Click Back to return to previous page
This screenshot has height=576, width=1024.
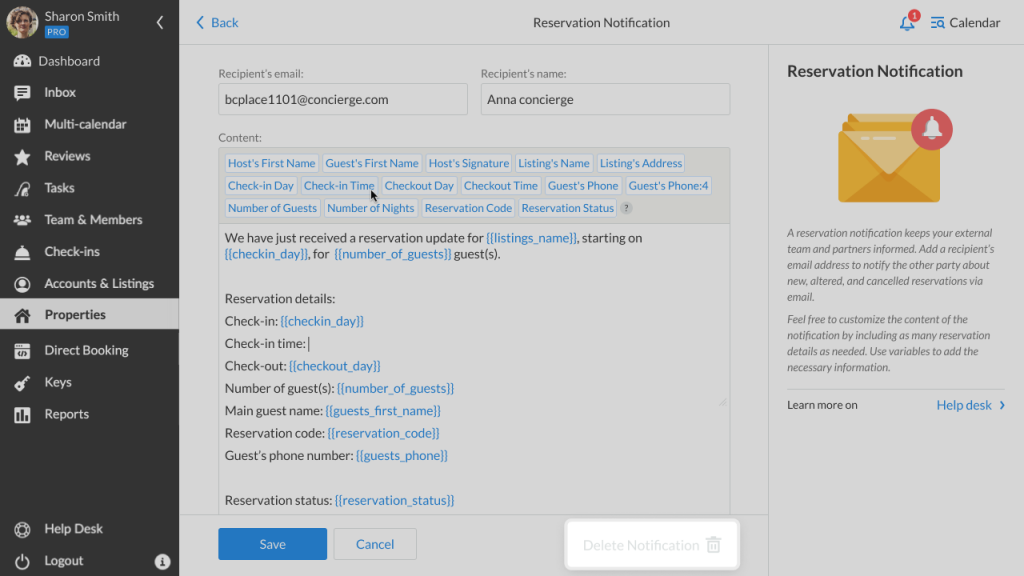pos(216,22)
